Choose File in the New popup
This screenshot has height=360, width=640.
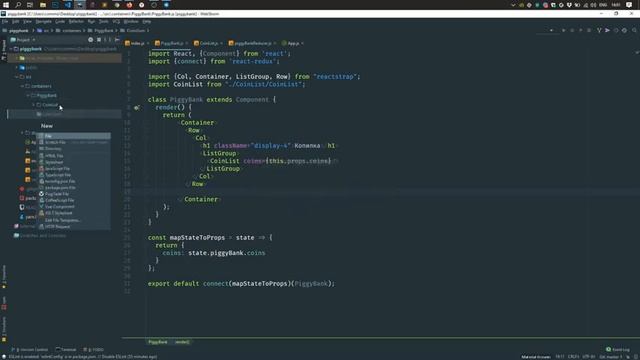[73, 136]
